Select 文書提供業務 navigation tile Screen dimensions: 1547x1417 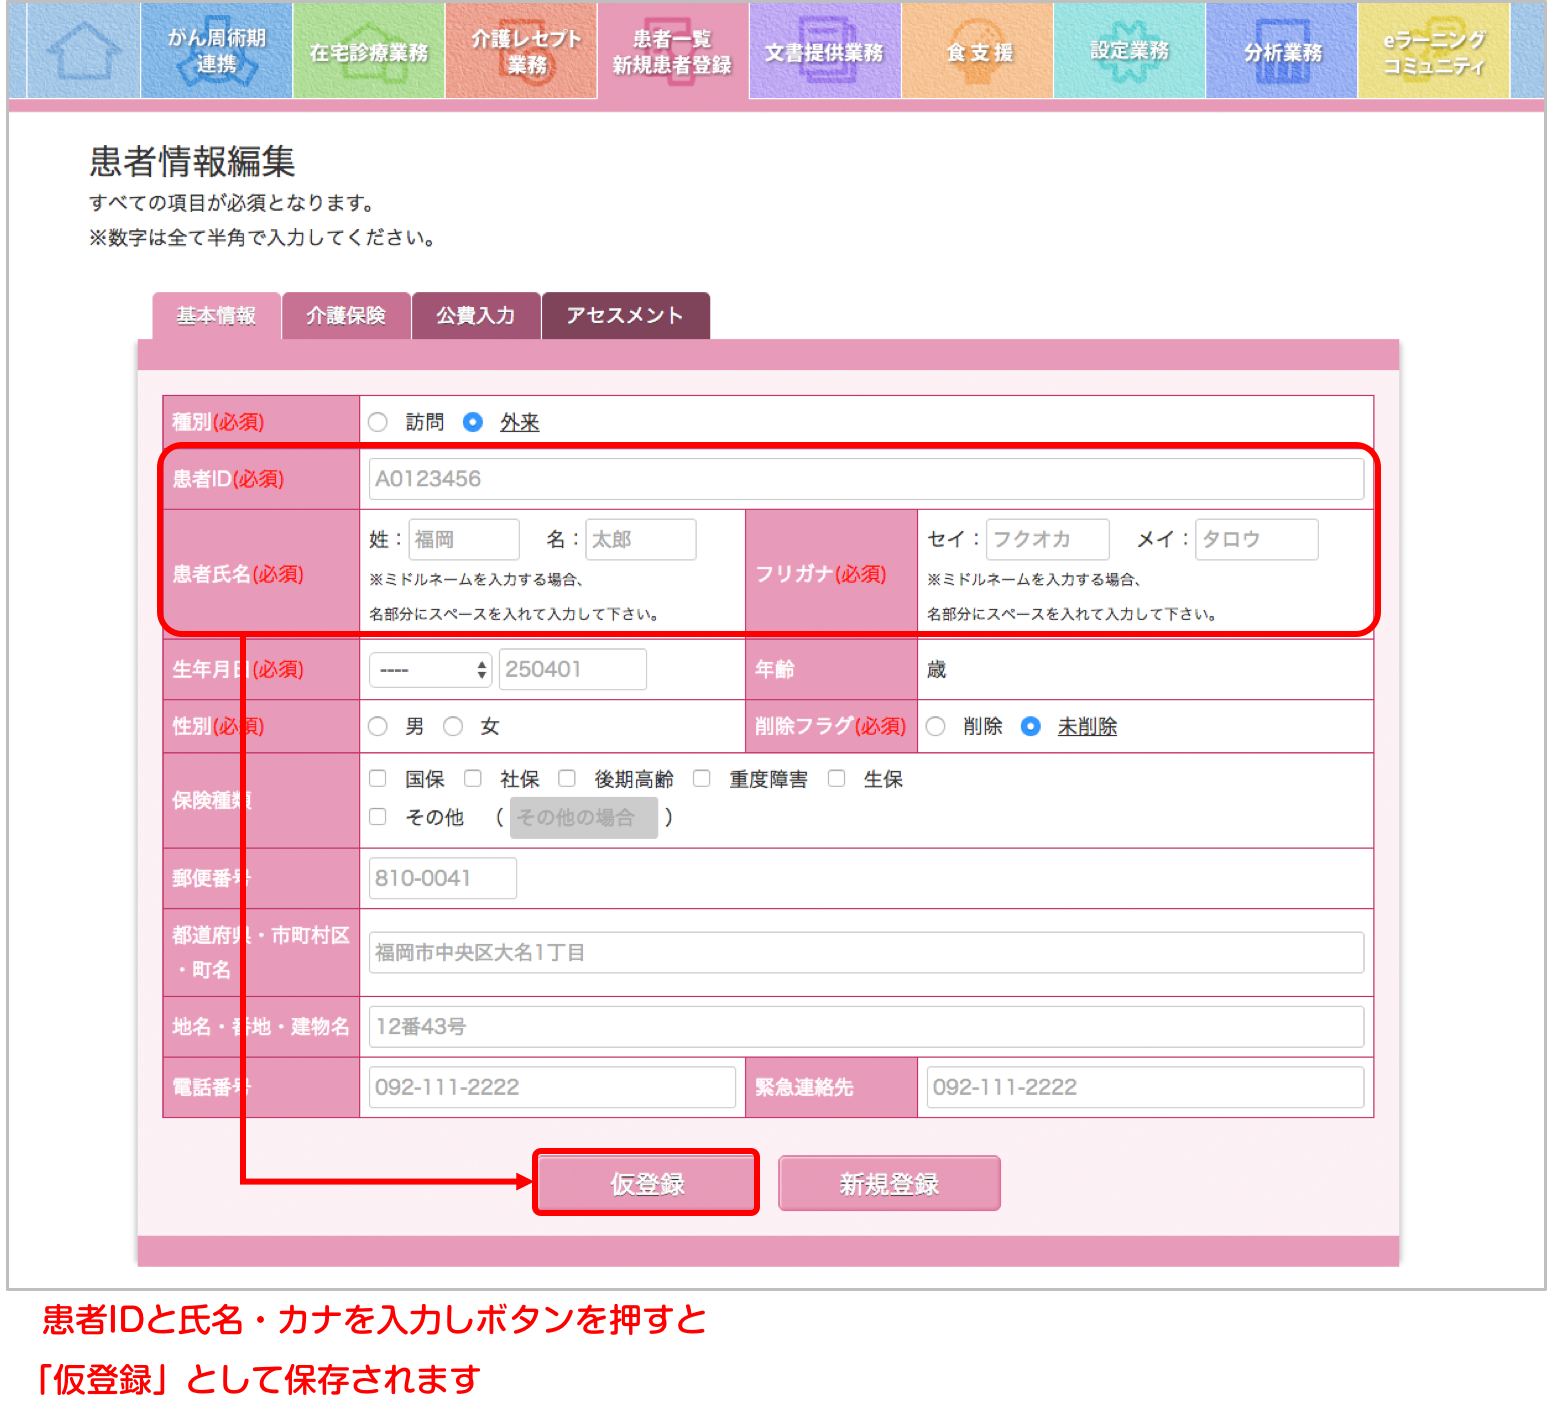825,51
